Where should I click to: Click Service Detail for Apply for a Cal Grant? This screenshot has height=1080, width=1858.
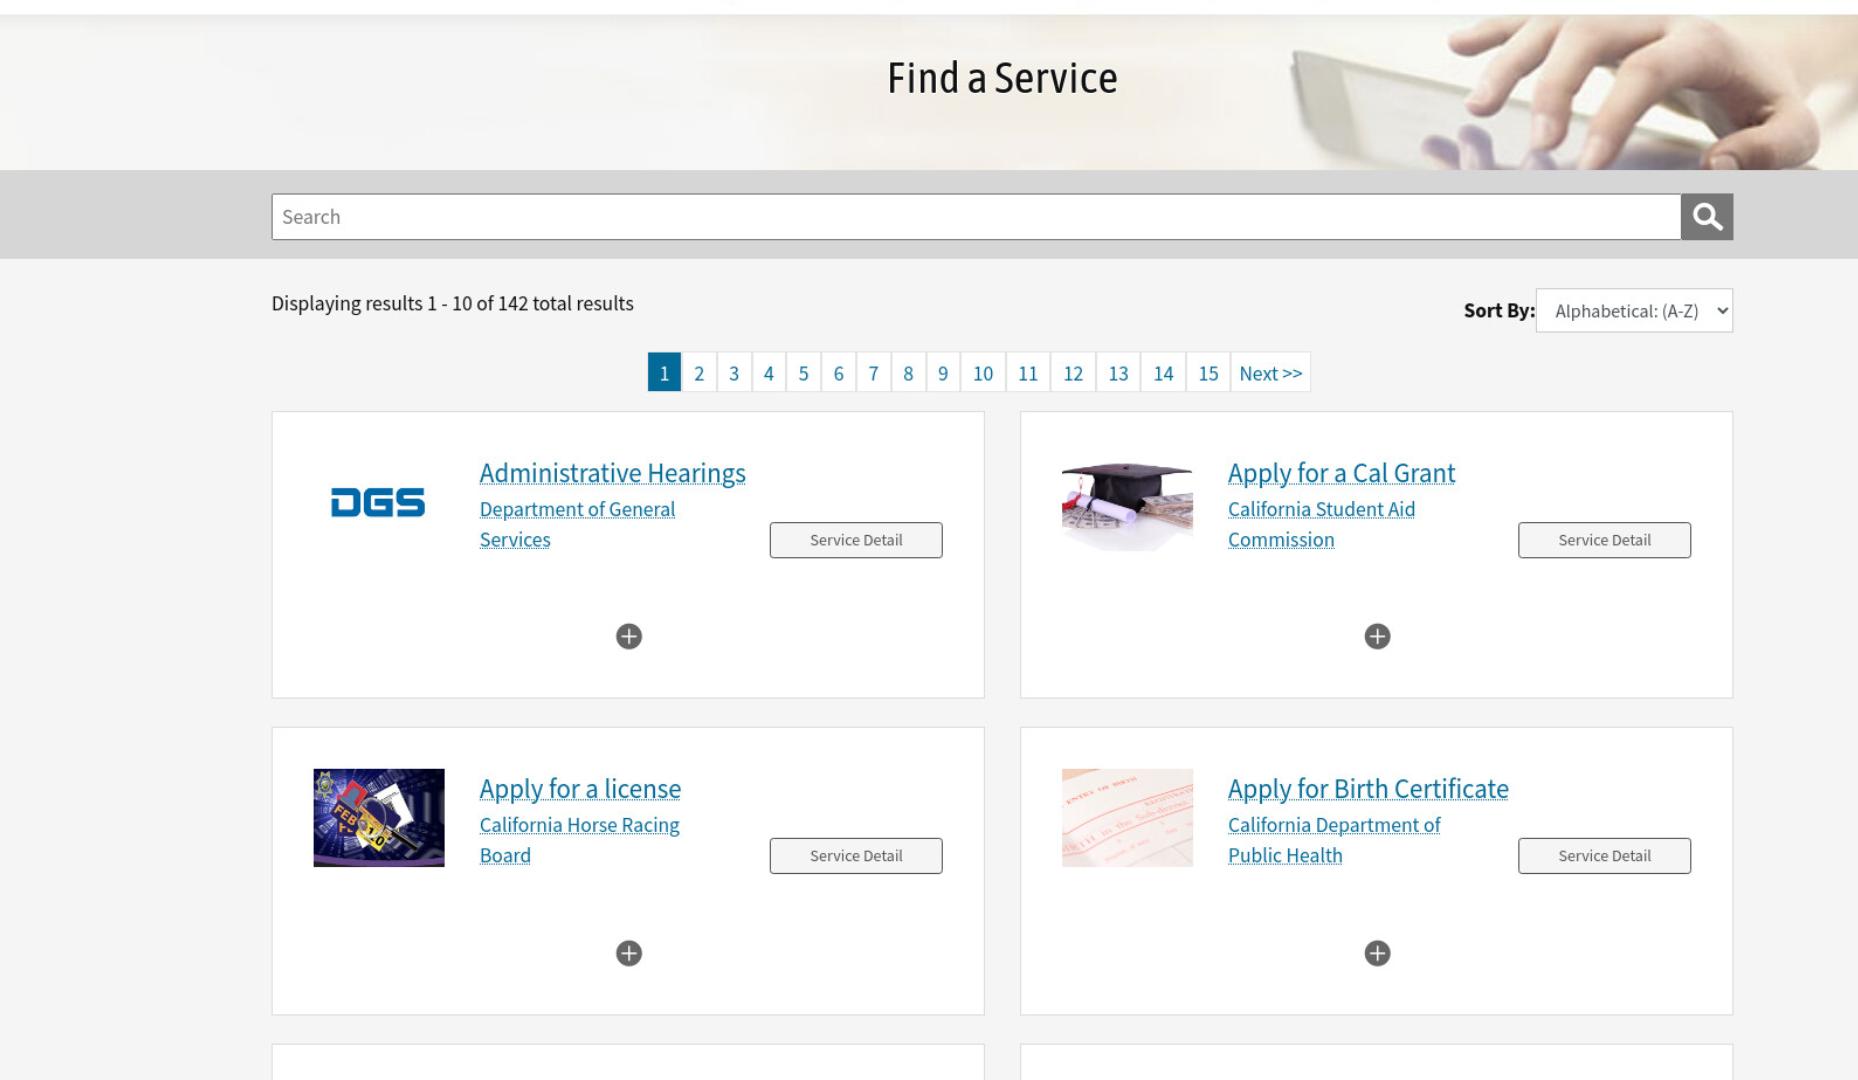coord(1604,540)
